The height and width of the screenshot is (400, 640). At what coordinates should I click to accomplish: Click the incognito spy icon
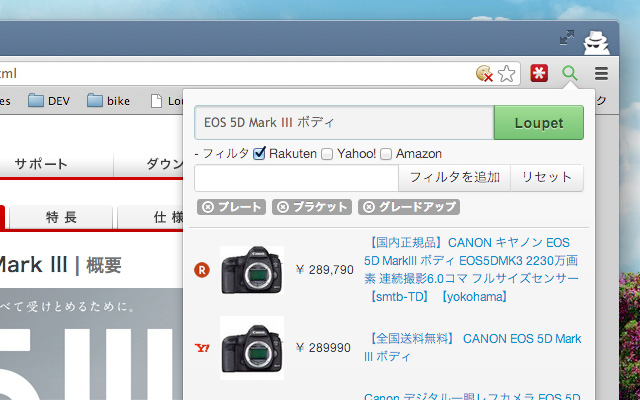point(596,42)
